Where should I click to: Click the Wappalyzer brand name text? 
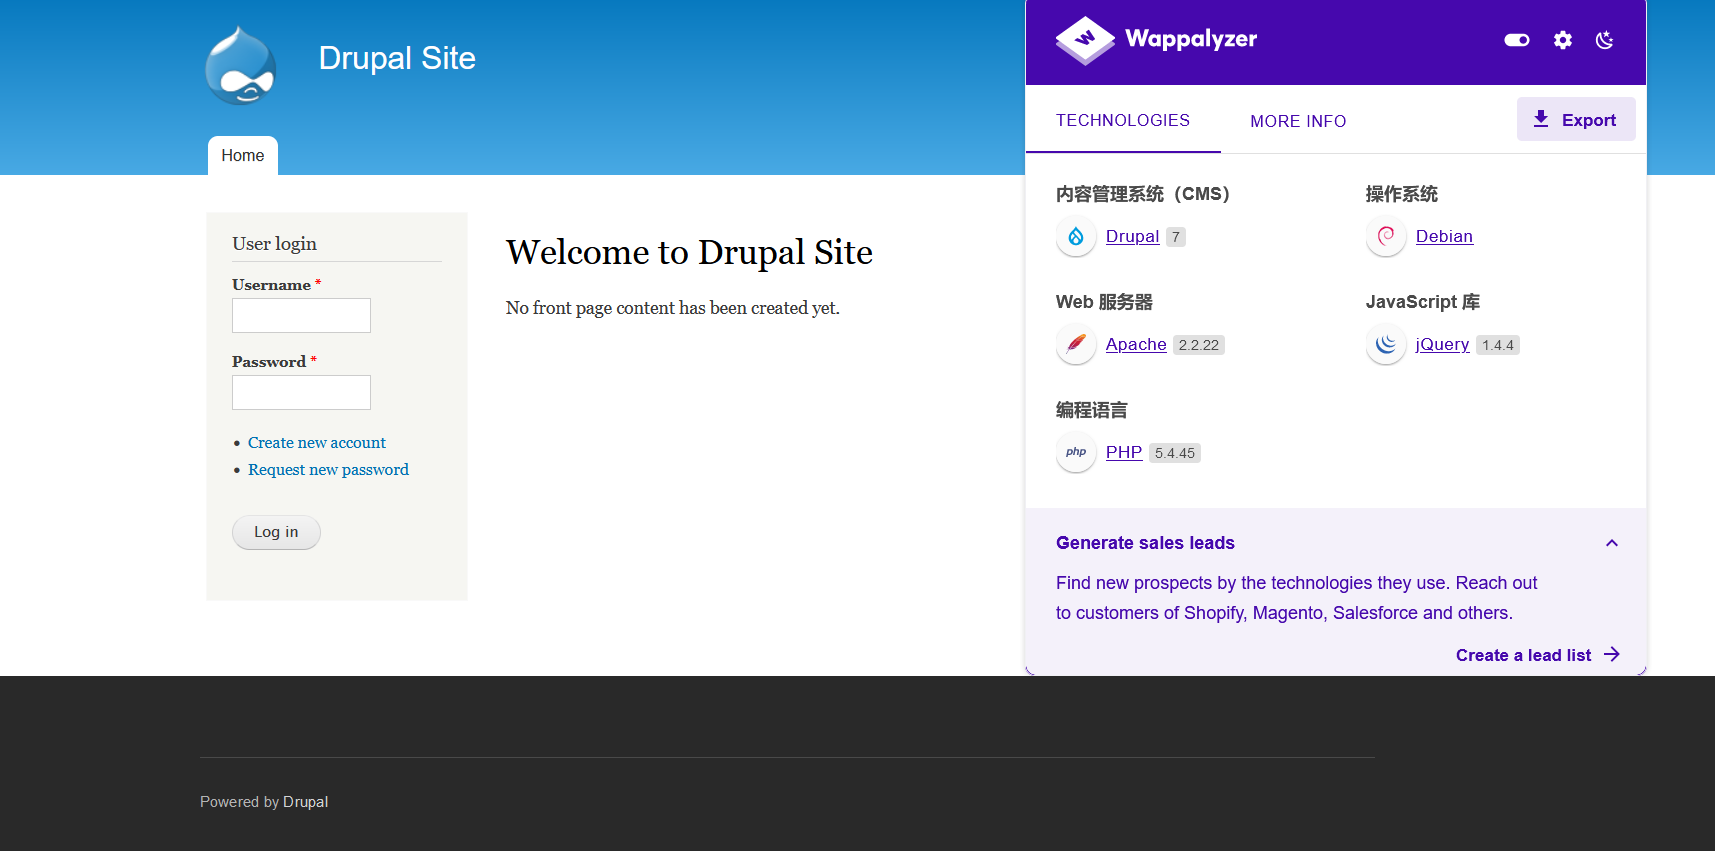(1191, 39)
